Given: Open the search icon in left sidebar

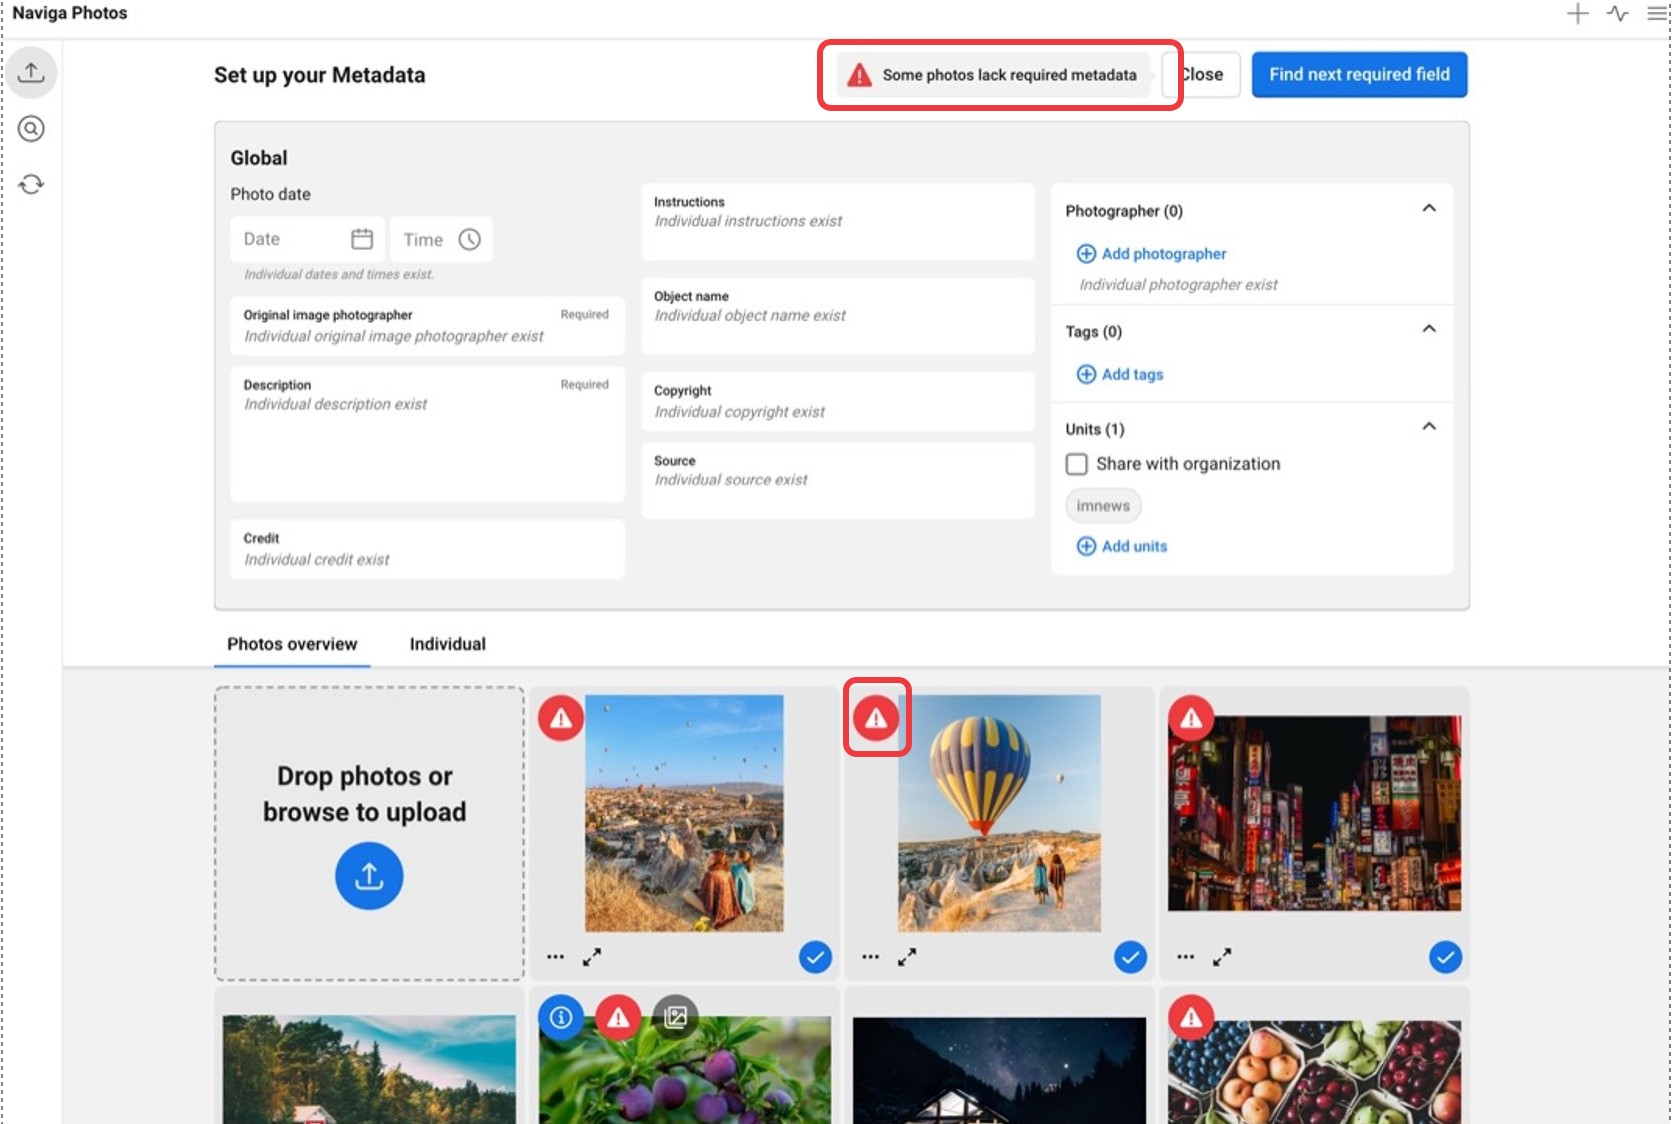Looking at the screenshot, I should point(31,129).
